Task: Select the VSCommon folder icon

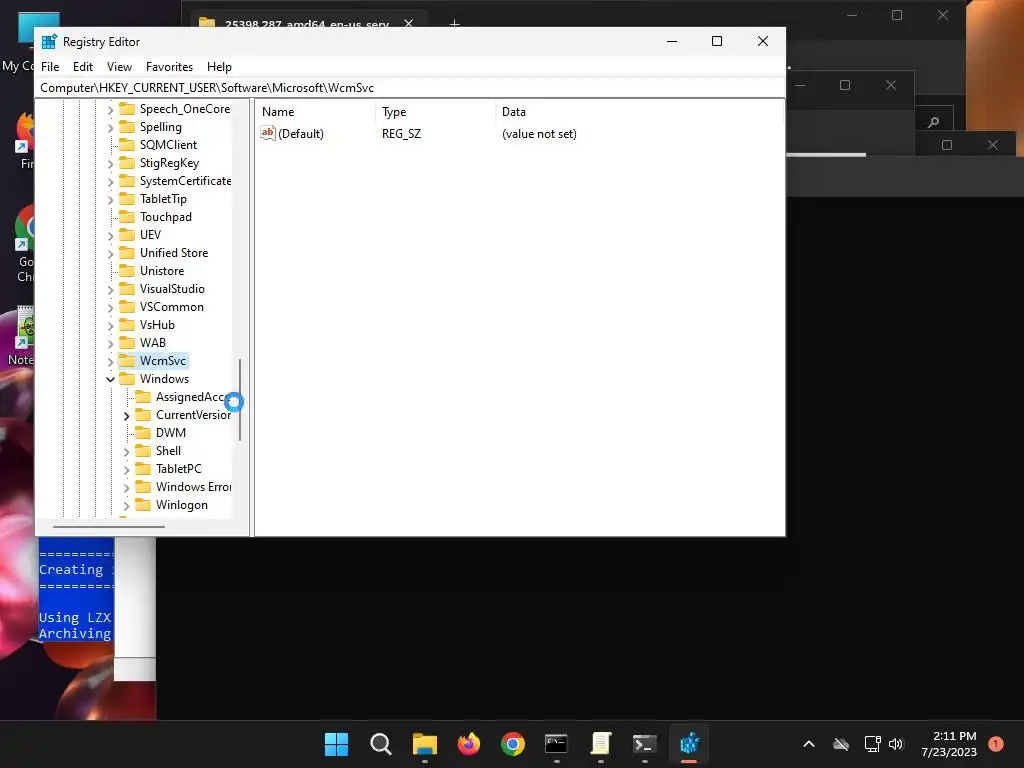Action: [x=127, y=307]
